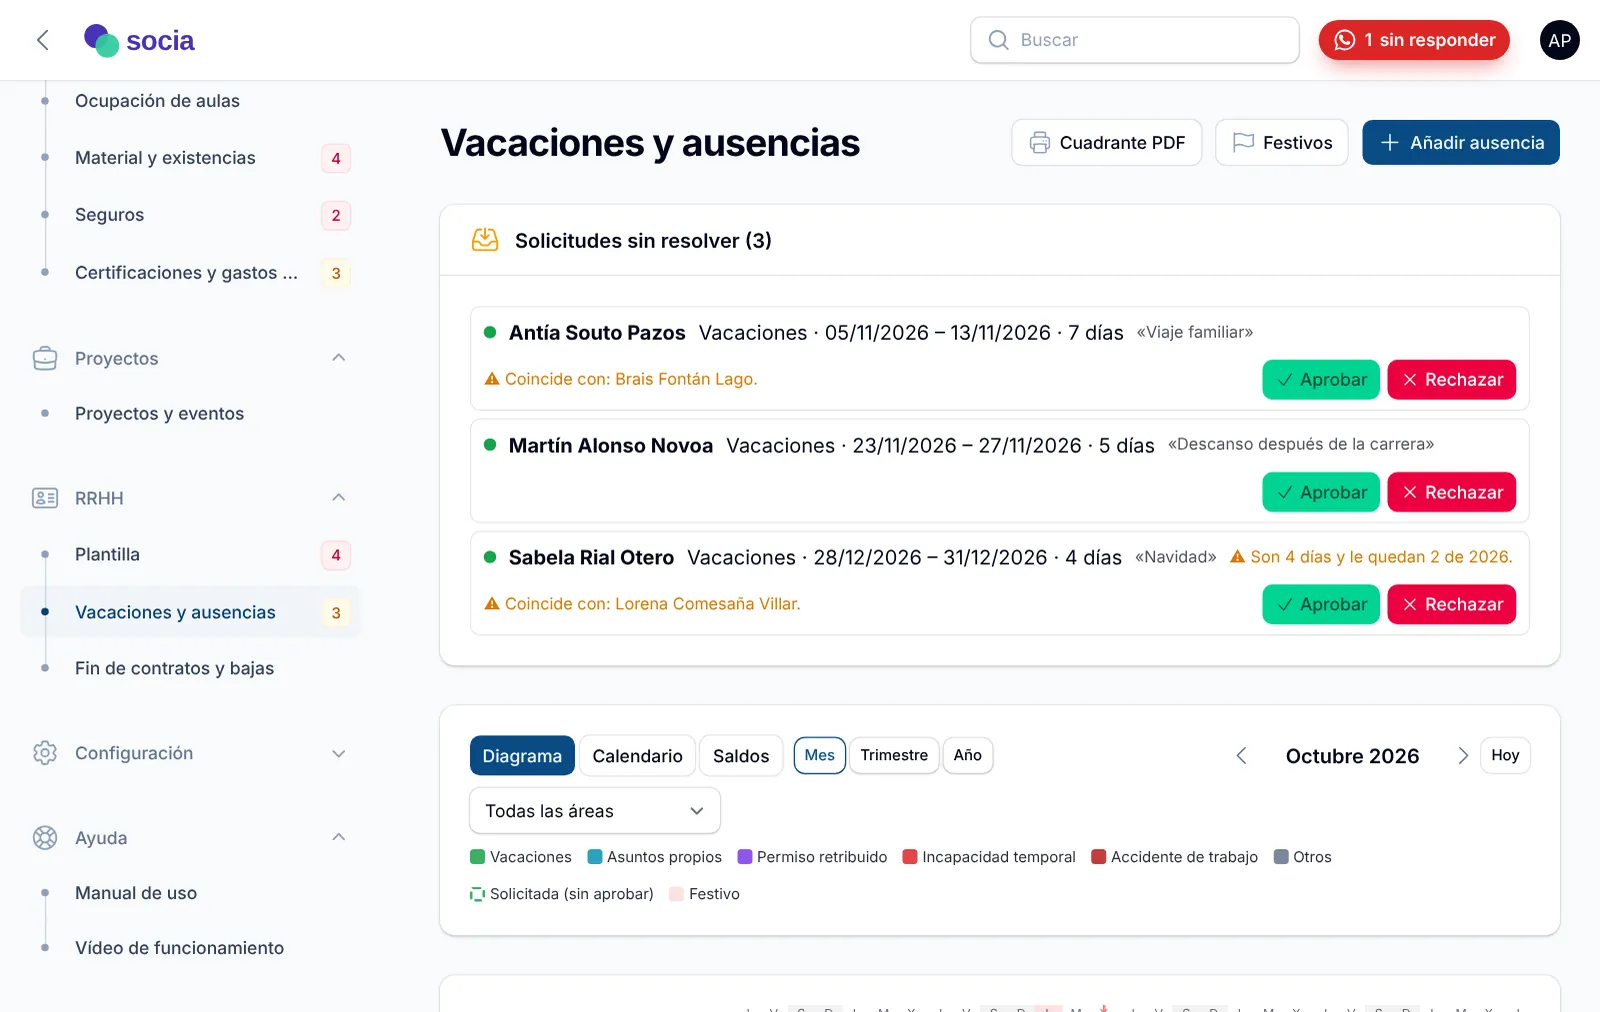
Task: Click the Ayuda lifebuoy icon
Action: [x=45, y=838]
